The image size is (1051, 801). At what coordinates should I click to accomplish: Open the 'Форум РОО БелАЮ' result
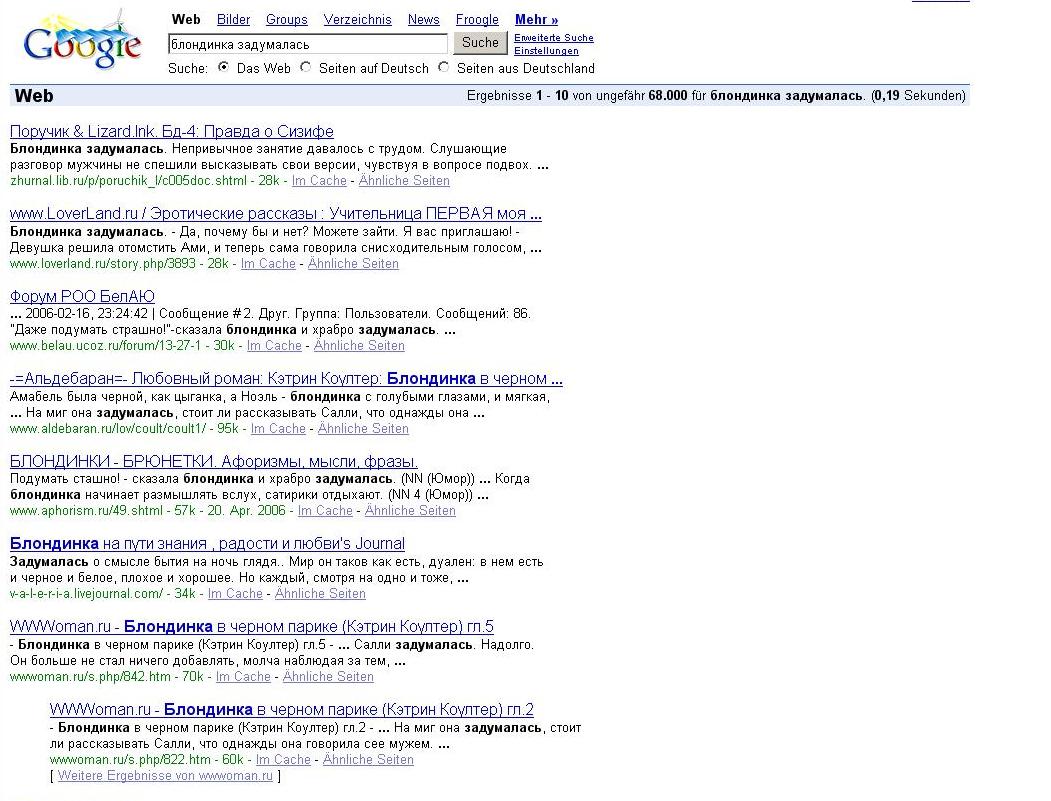[82, 296]
